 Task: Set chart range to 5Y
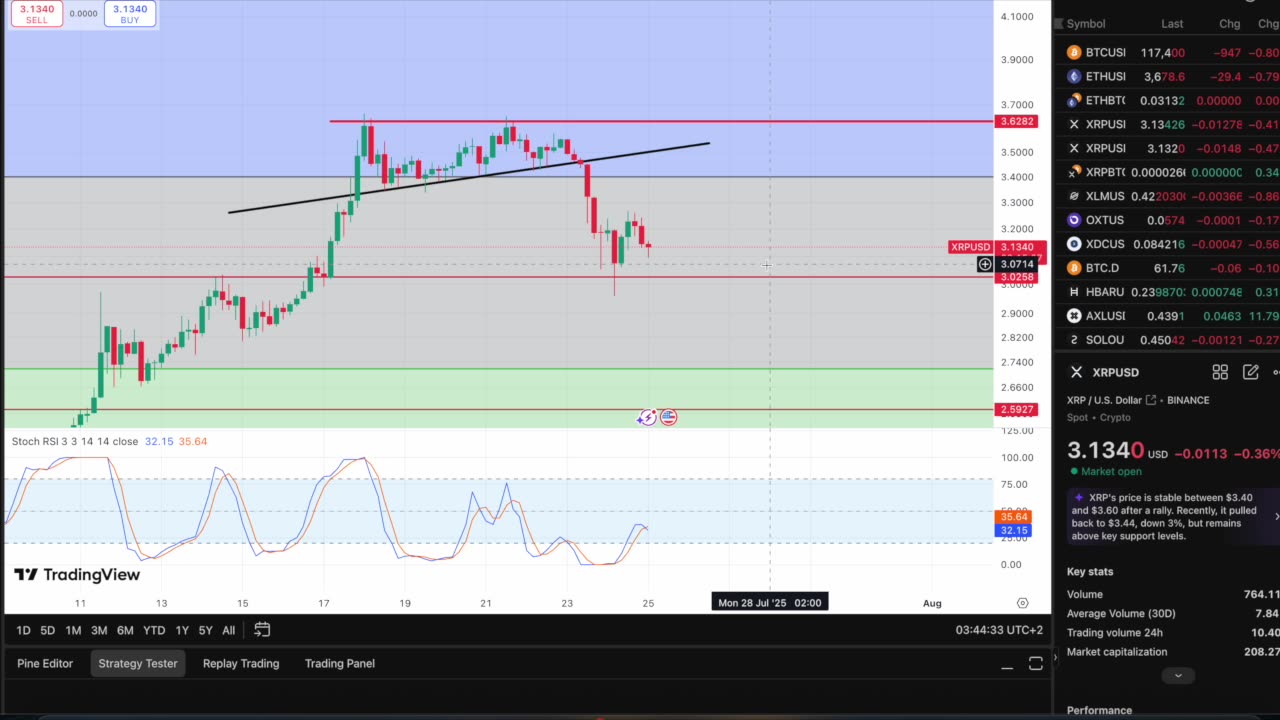(205, 630)
